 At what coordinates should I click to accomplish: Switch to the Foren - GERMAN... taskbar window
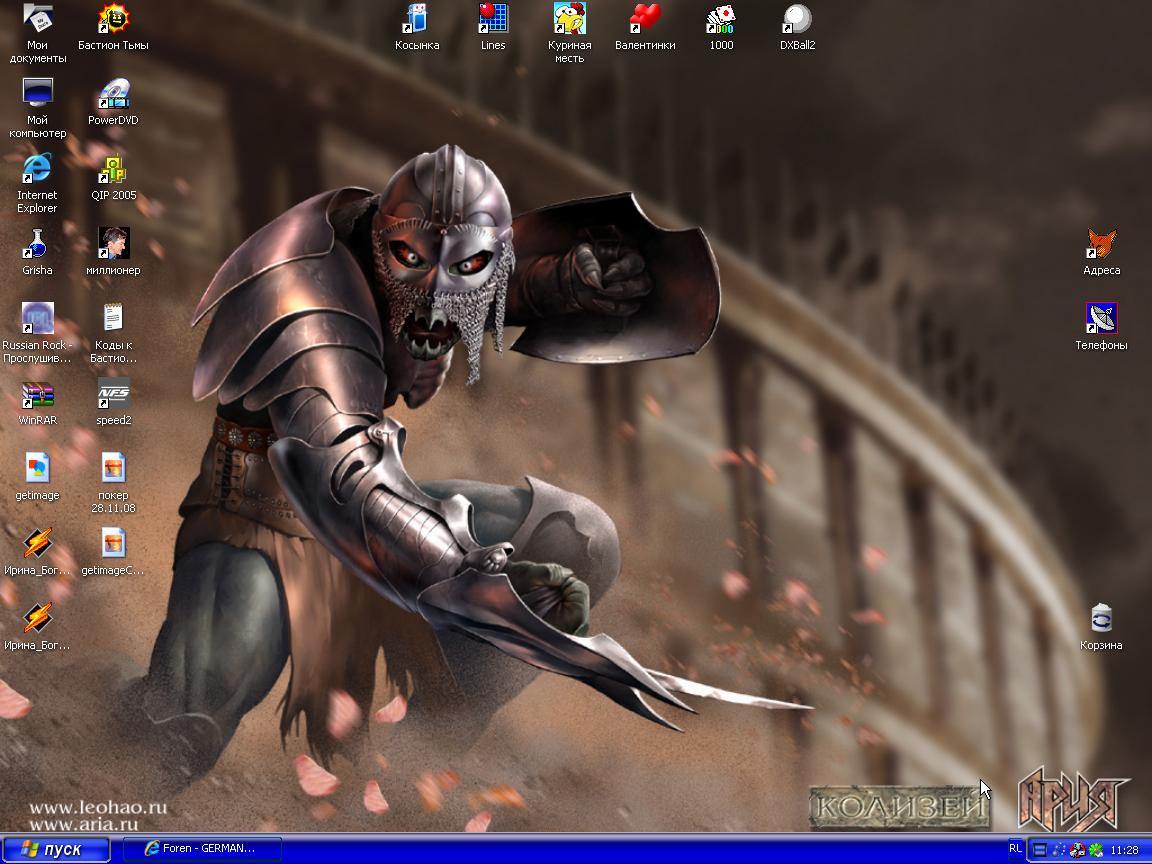point(201,849)
